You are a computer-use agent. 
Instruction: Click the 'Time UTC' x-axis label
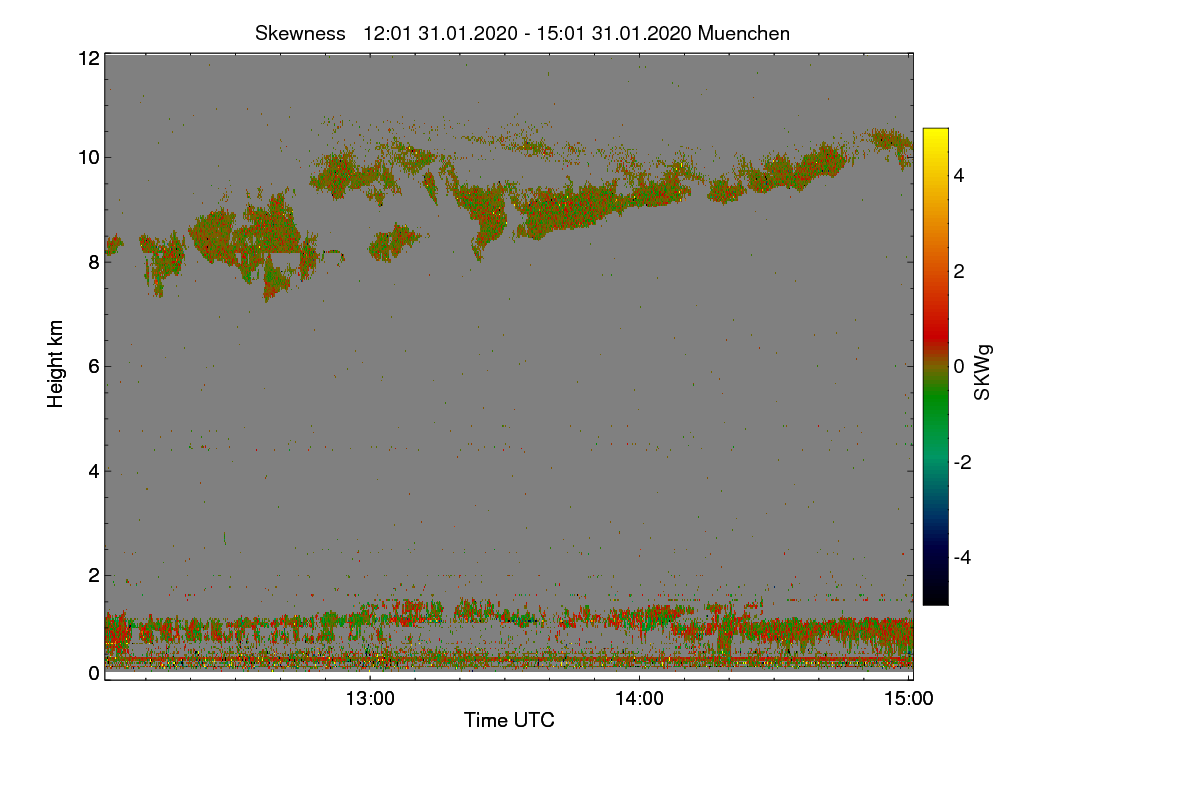(509, 720)
